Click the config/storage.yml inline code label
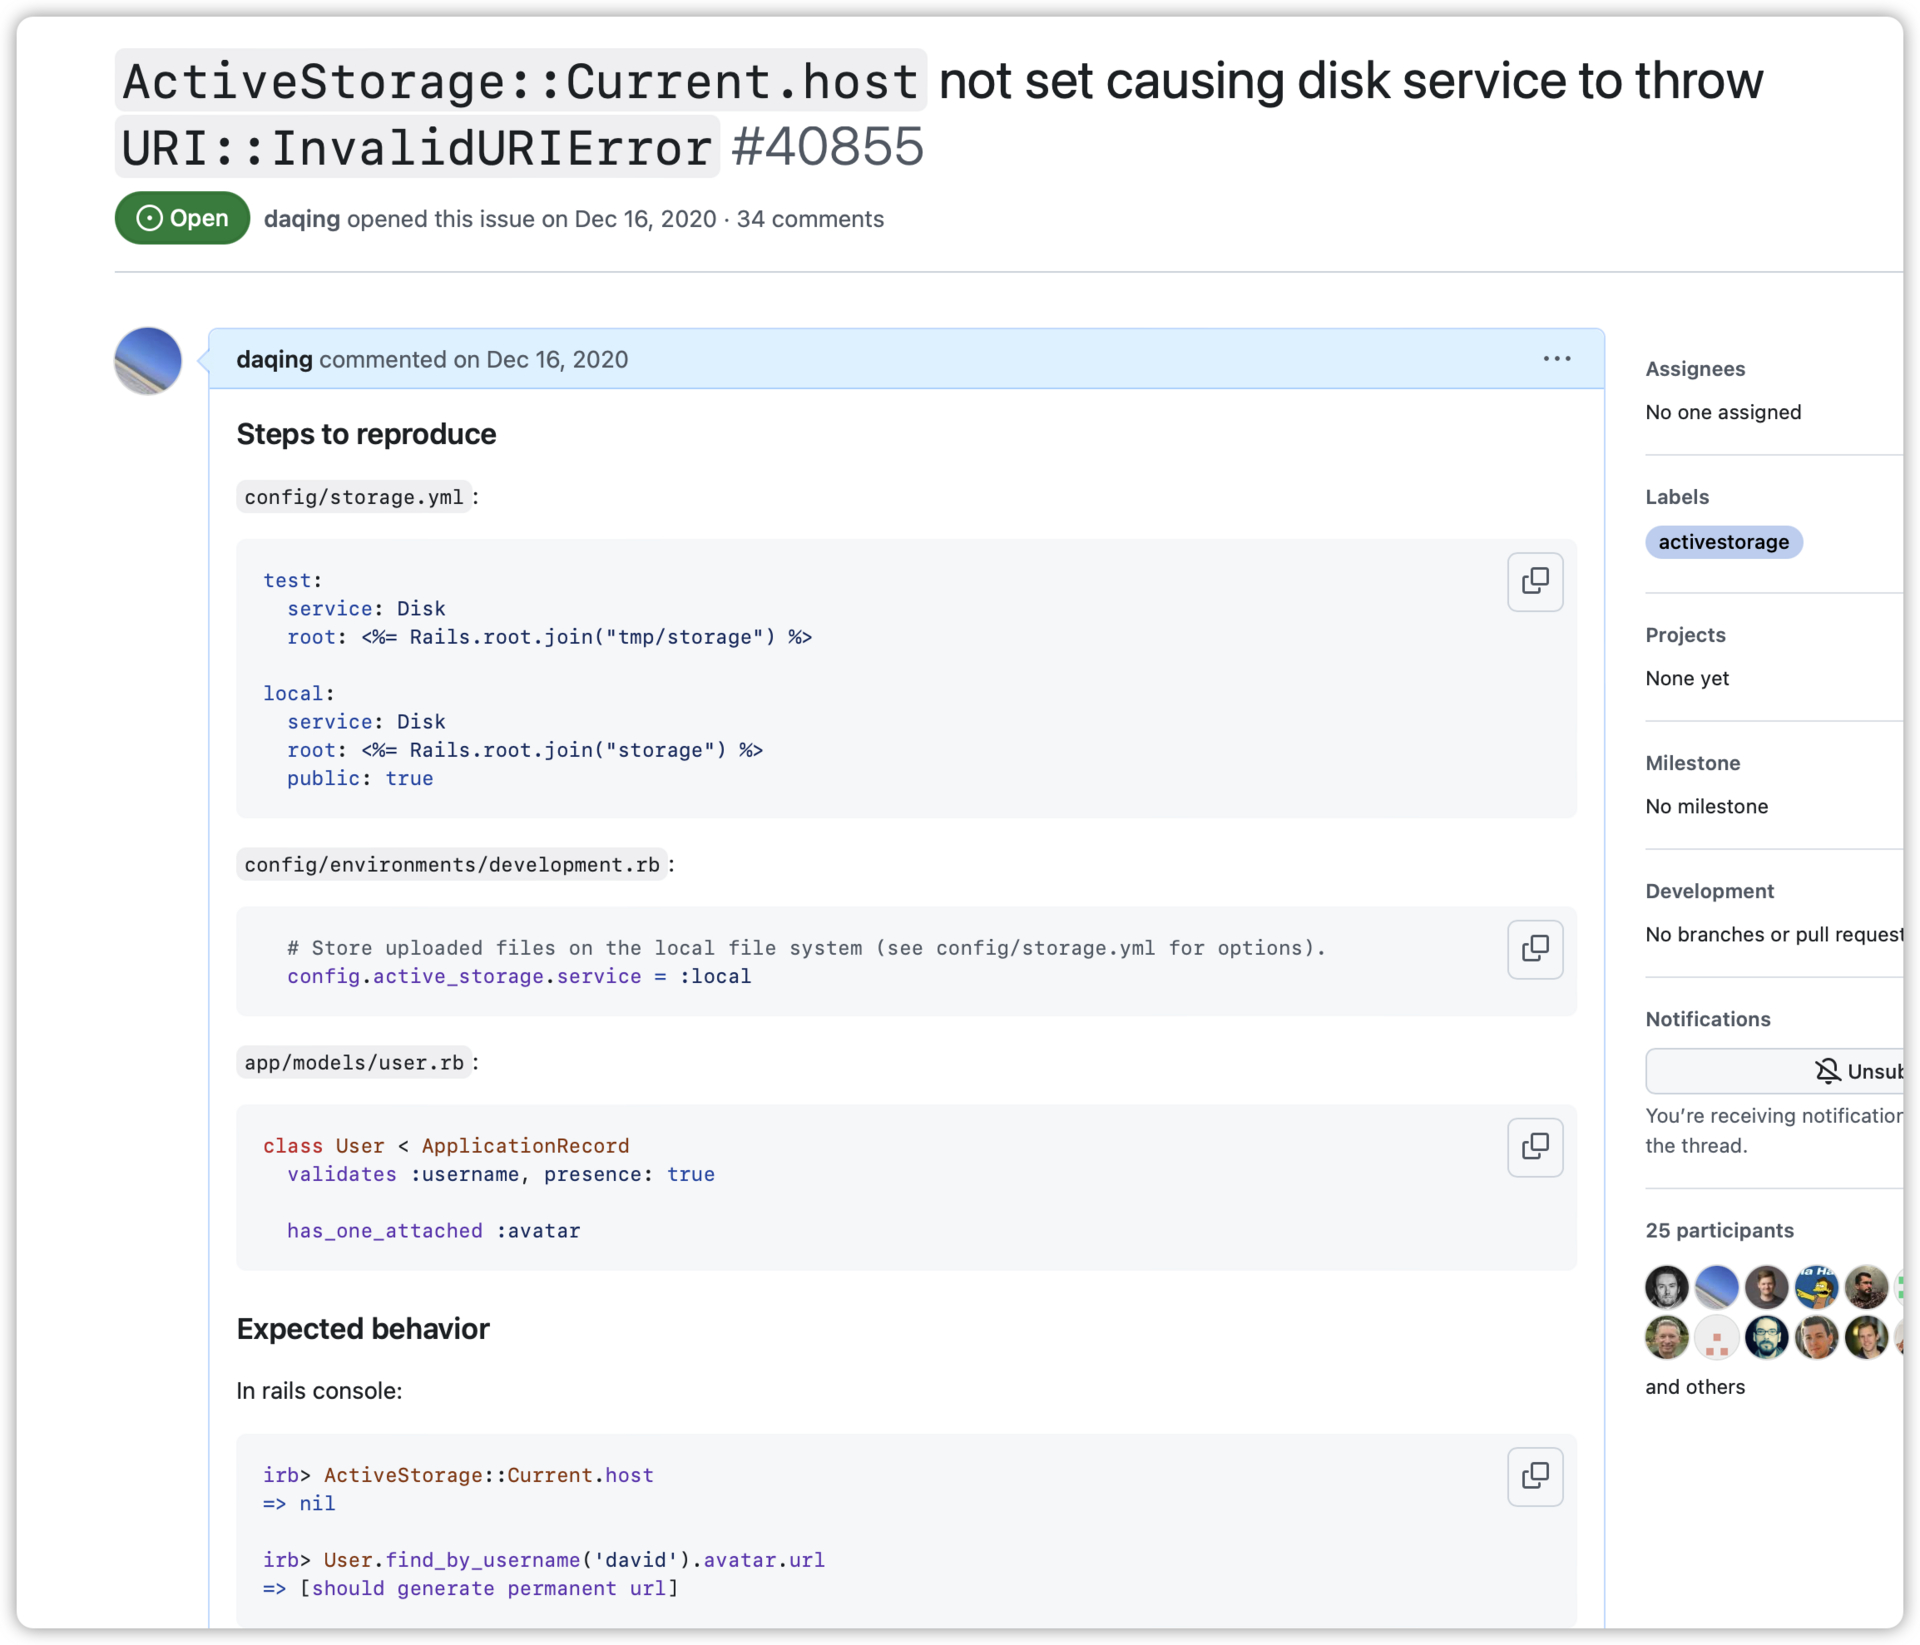This screenshot has width=1920, height=1645. (354, 497)
